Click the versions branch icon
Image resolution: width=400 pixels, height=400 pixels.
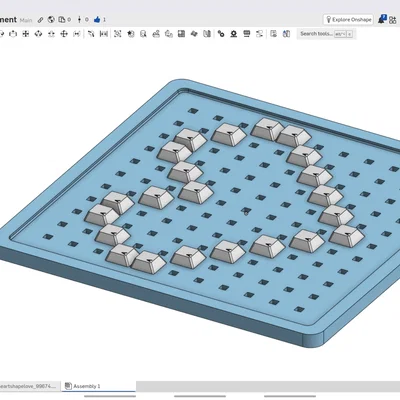point(79,20)
